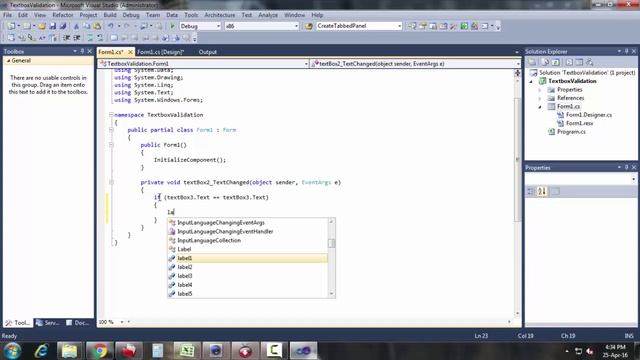Open Google Chrome from the taskbar
This screenshot has width=640, height=360.
coord(99,351)
